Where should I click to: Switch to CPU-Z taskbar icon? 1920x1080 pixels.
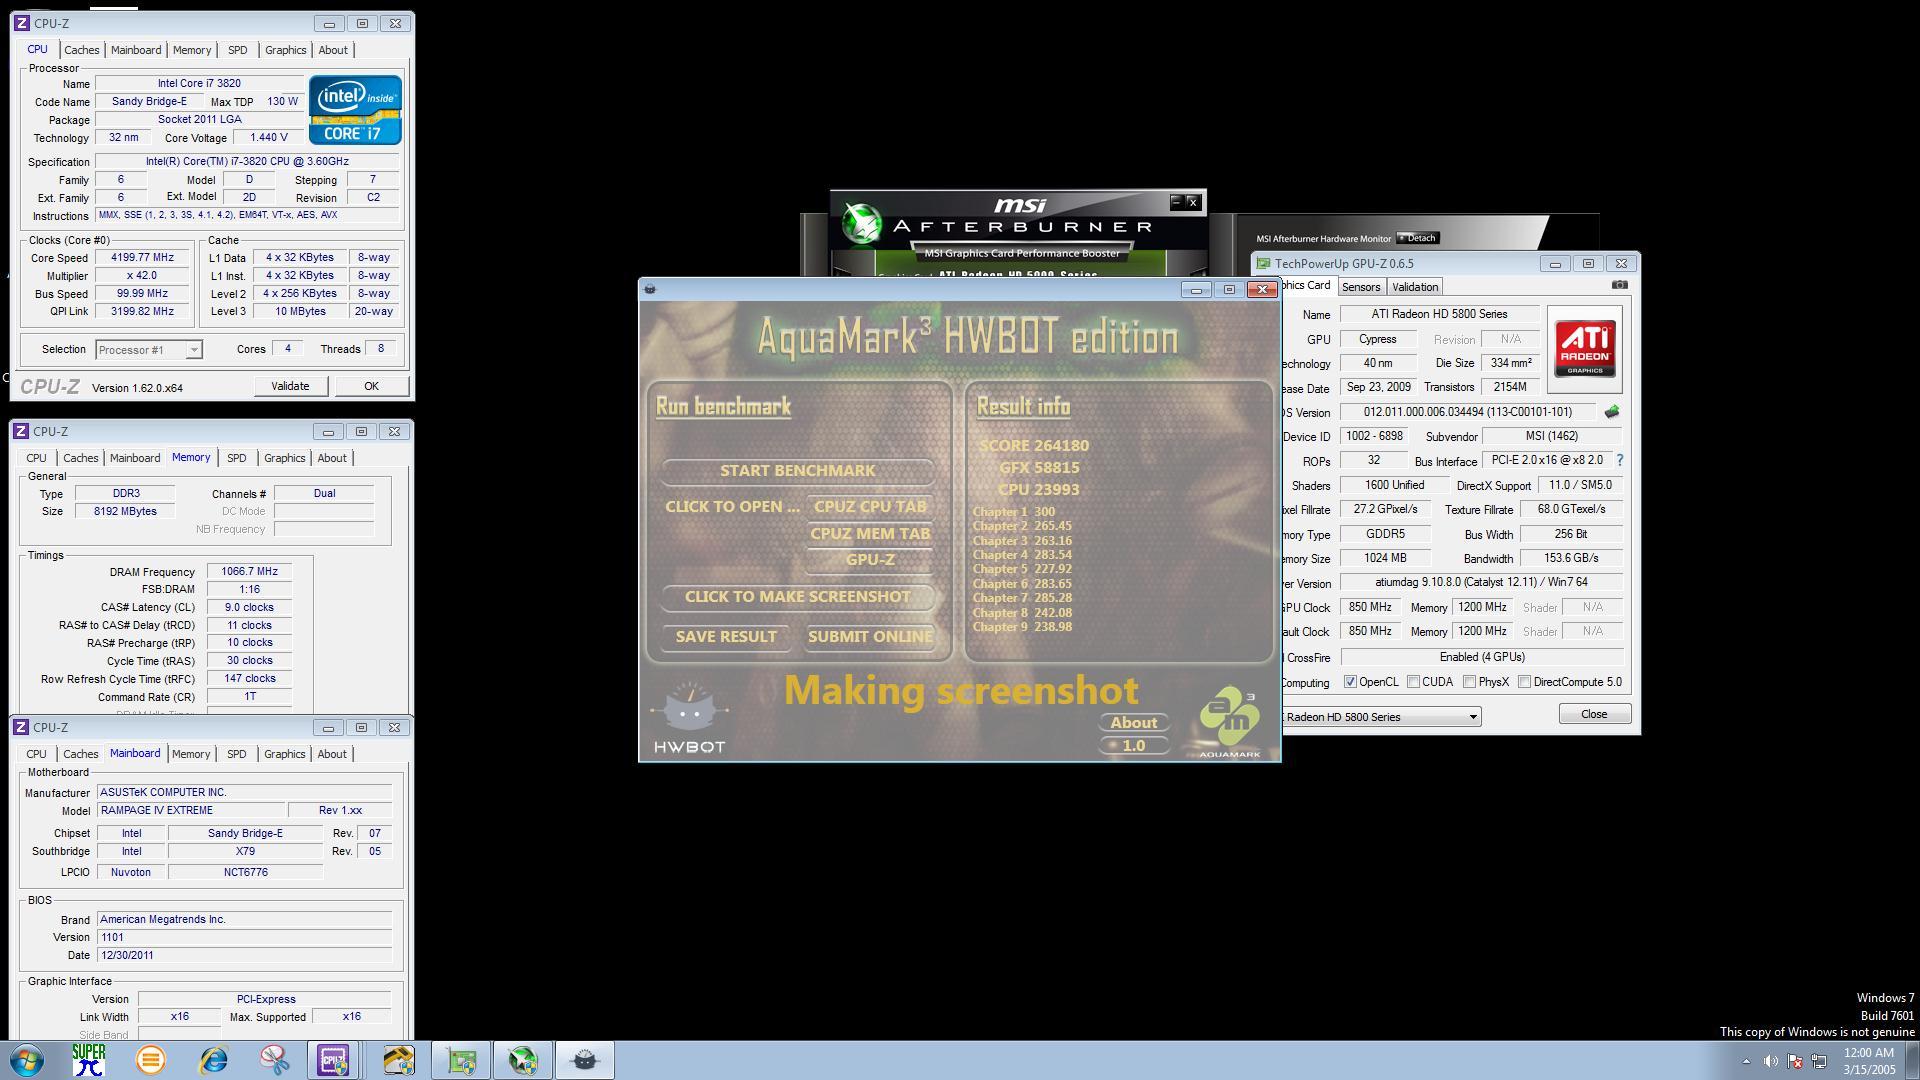point(334,1060)
